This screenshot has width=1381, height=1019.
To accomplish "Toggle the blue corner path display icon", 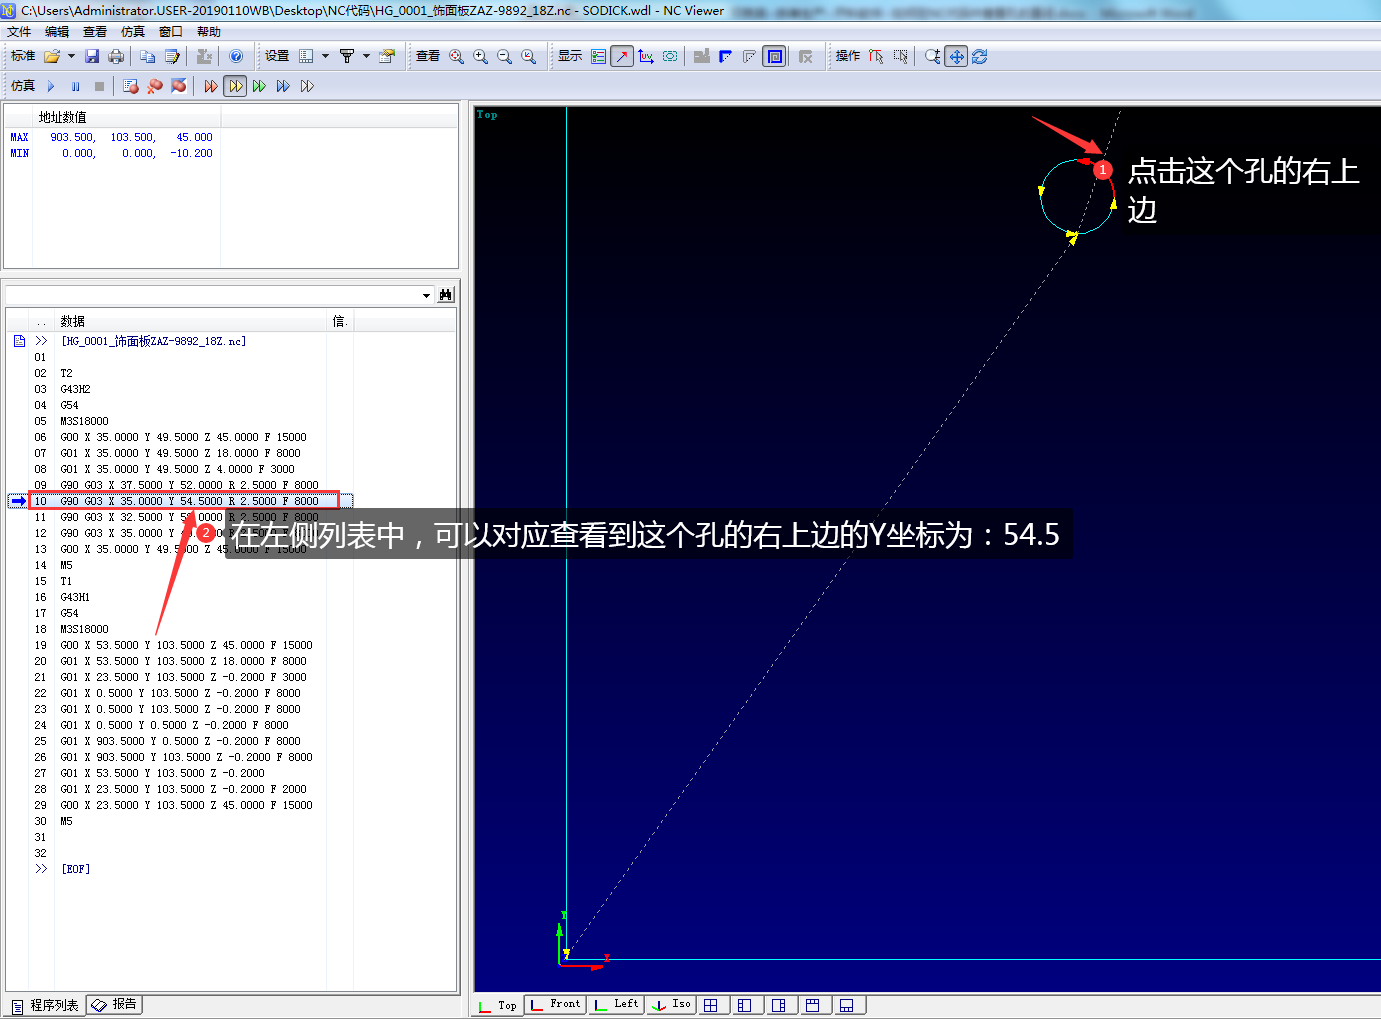I will tap(726, 56).
